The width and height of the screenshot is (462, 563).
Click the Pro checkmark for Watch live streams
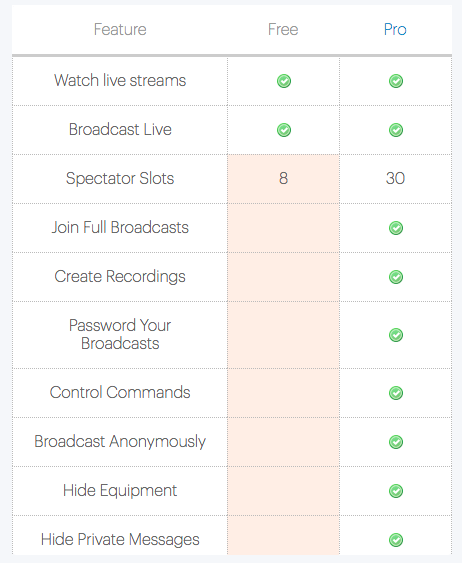[x=396, y=81]
